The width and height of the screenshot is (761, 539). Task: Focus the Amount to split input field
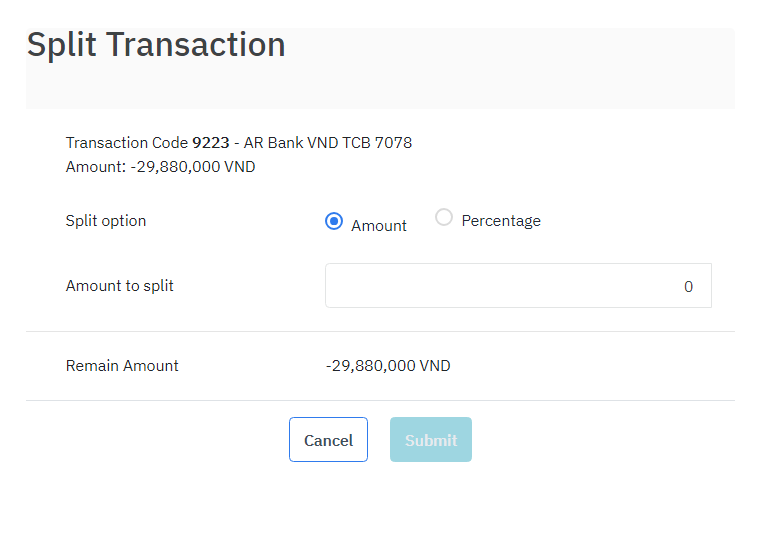518,286
